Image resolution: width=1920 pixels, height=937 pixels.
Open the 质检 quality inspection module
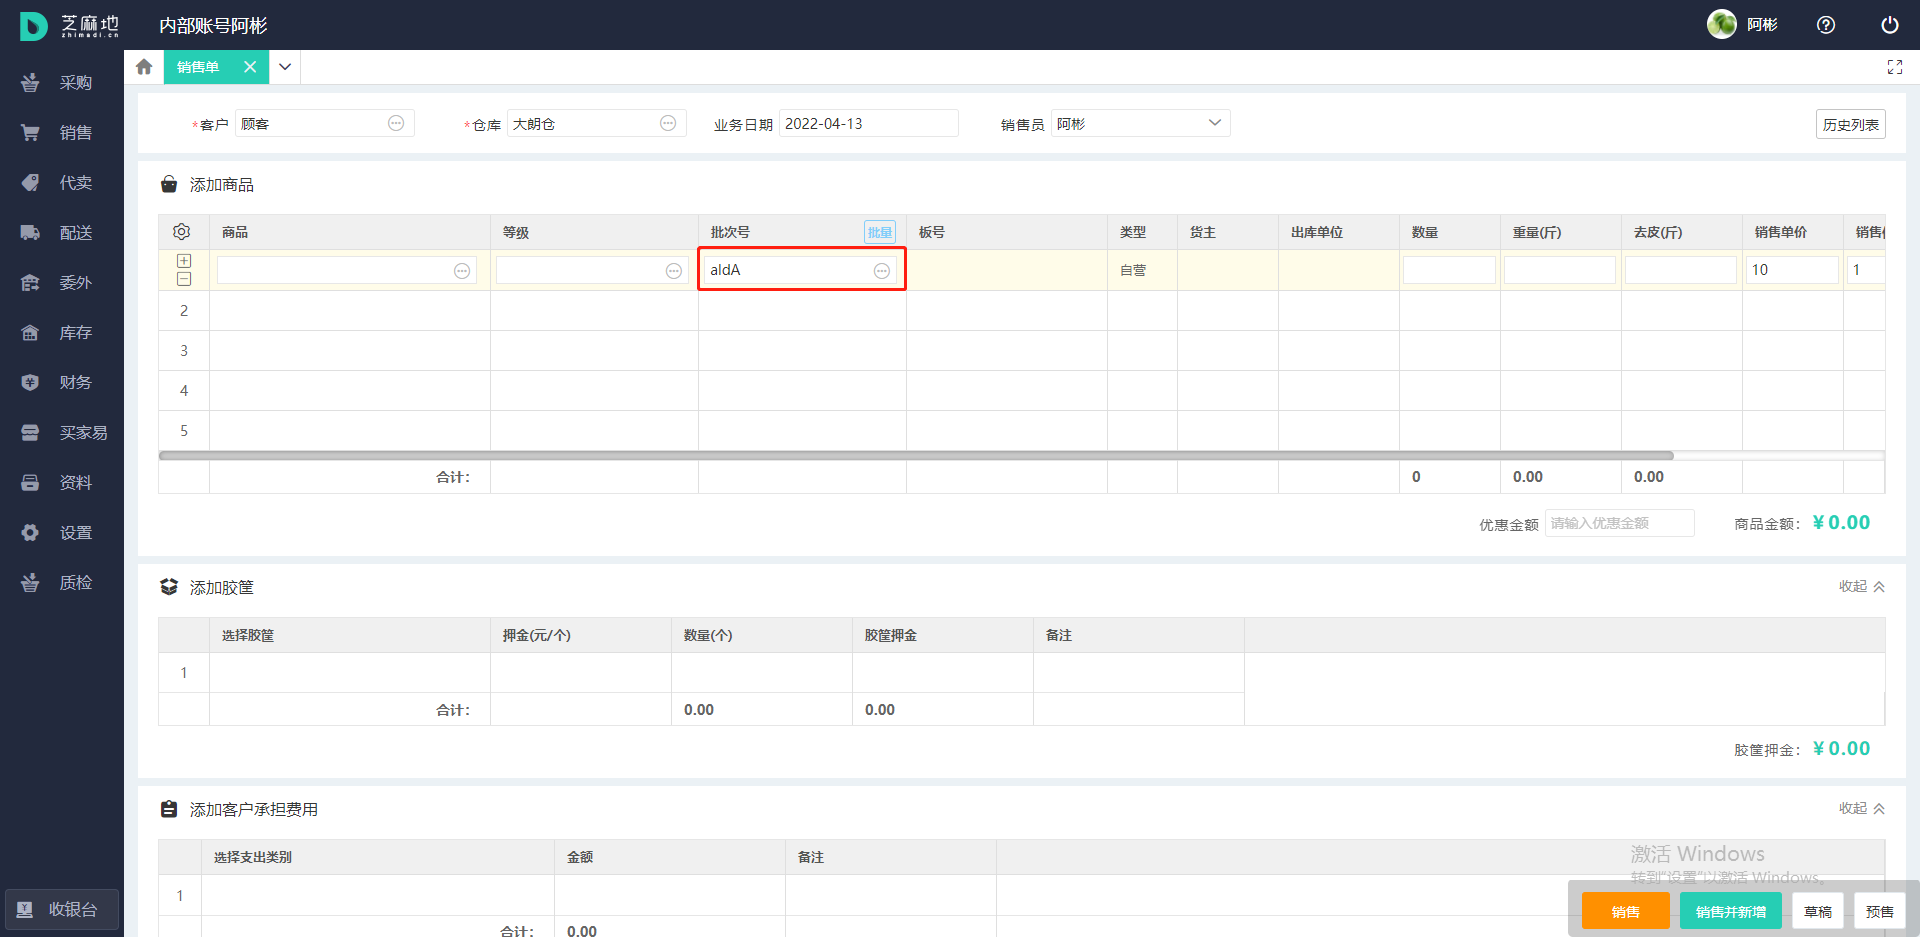(62, 583)
